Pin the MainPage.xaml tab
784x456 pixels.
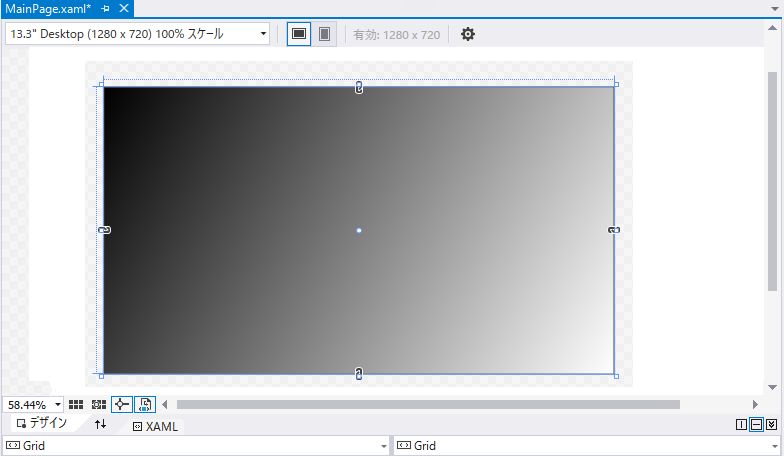[x=105, y=8]
